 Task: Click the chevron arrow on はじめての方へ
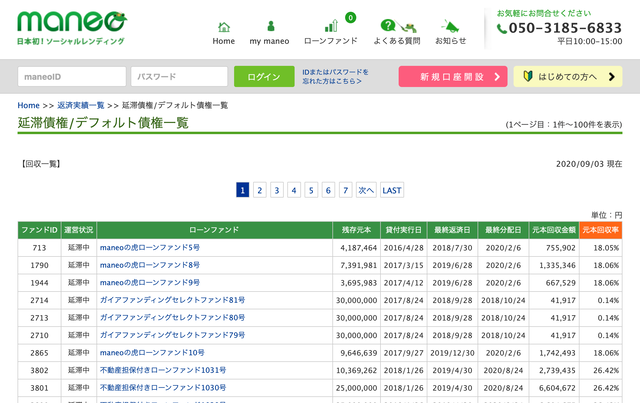tap(611, 77)
